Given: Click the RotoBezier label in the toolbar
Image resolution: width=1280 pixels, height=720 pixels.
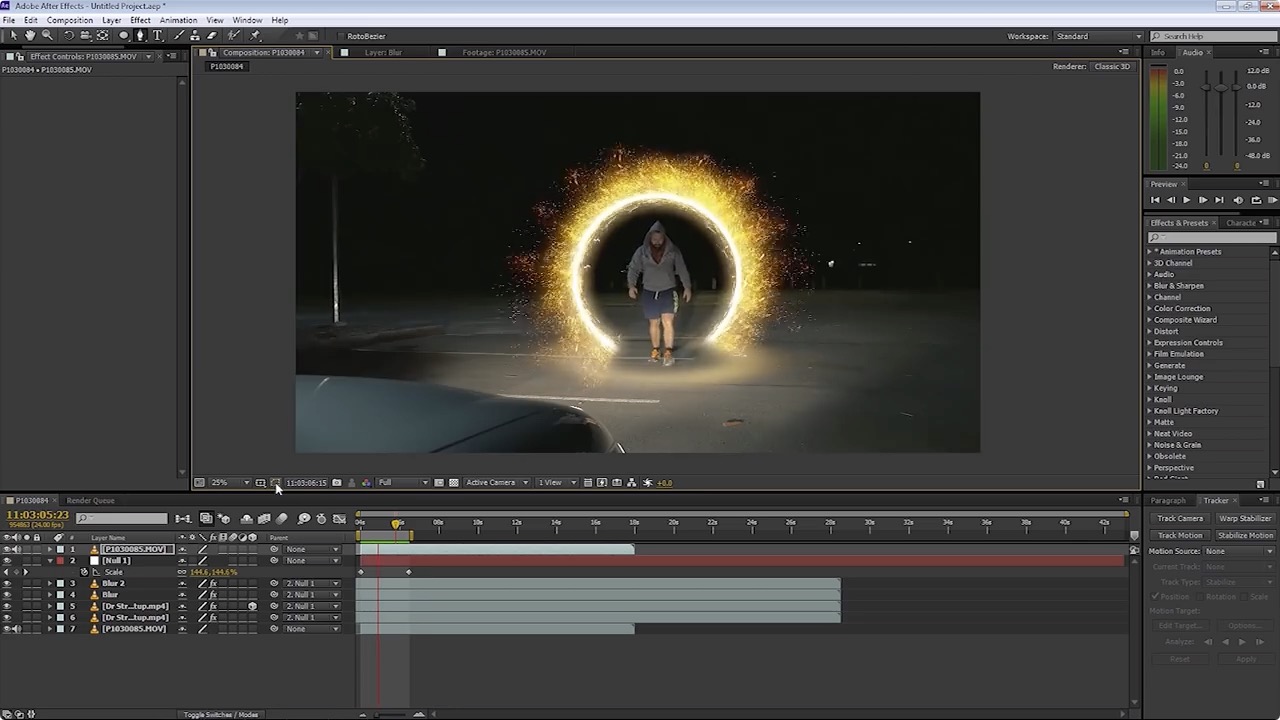Looking at the screenshot, I should (366, 36).
